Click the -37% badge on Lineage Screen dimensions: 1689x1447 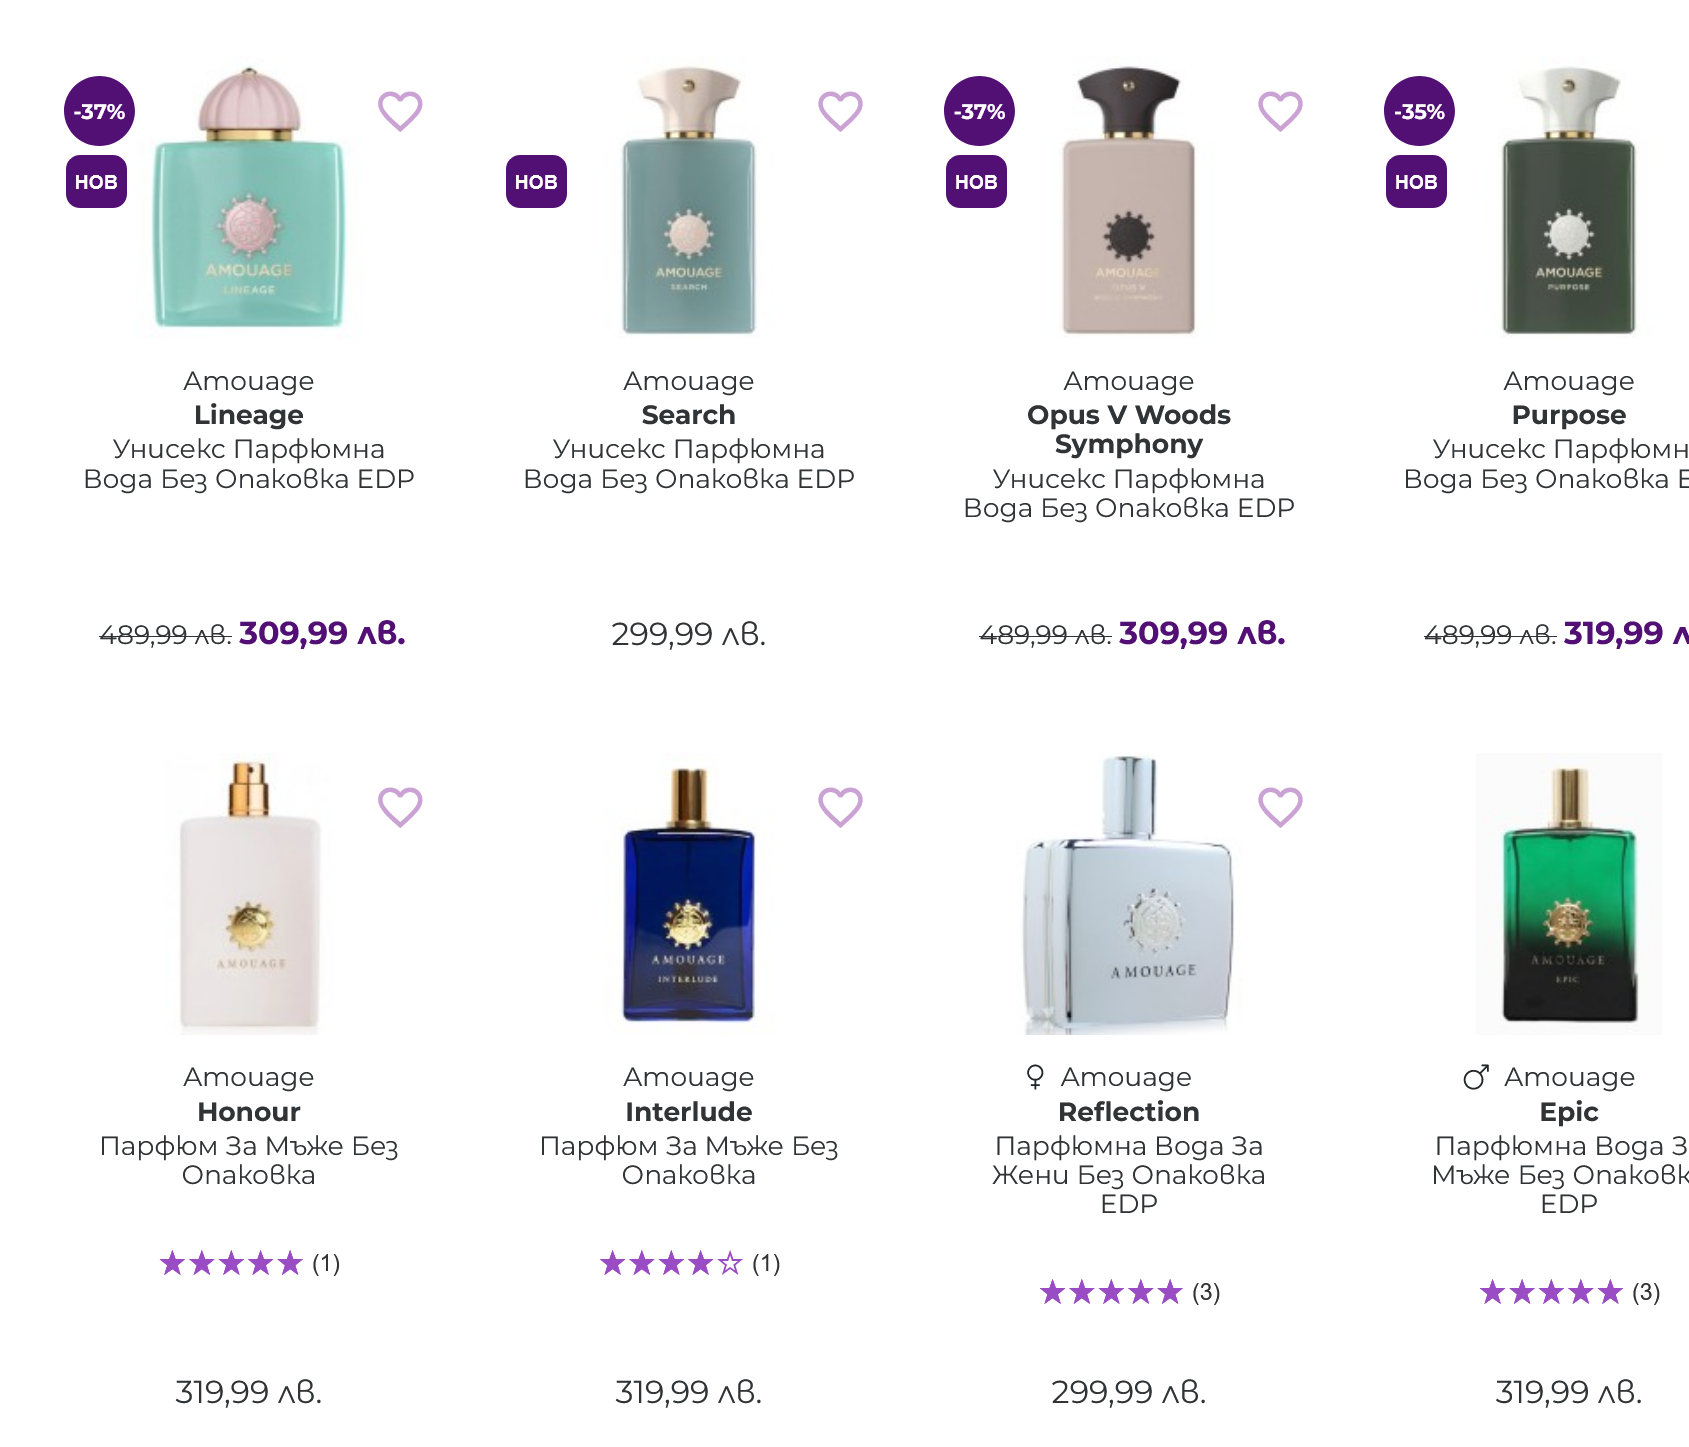coord(99,112)
